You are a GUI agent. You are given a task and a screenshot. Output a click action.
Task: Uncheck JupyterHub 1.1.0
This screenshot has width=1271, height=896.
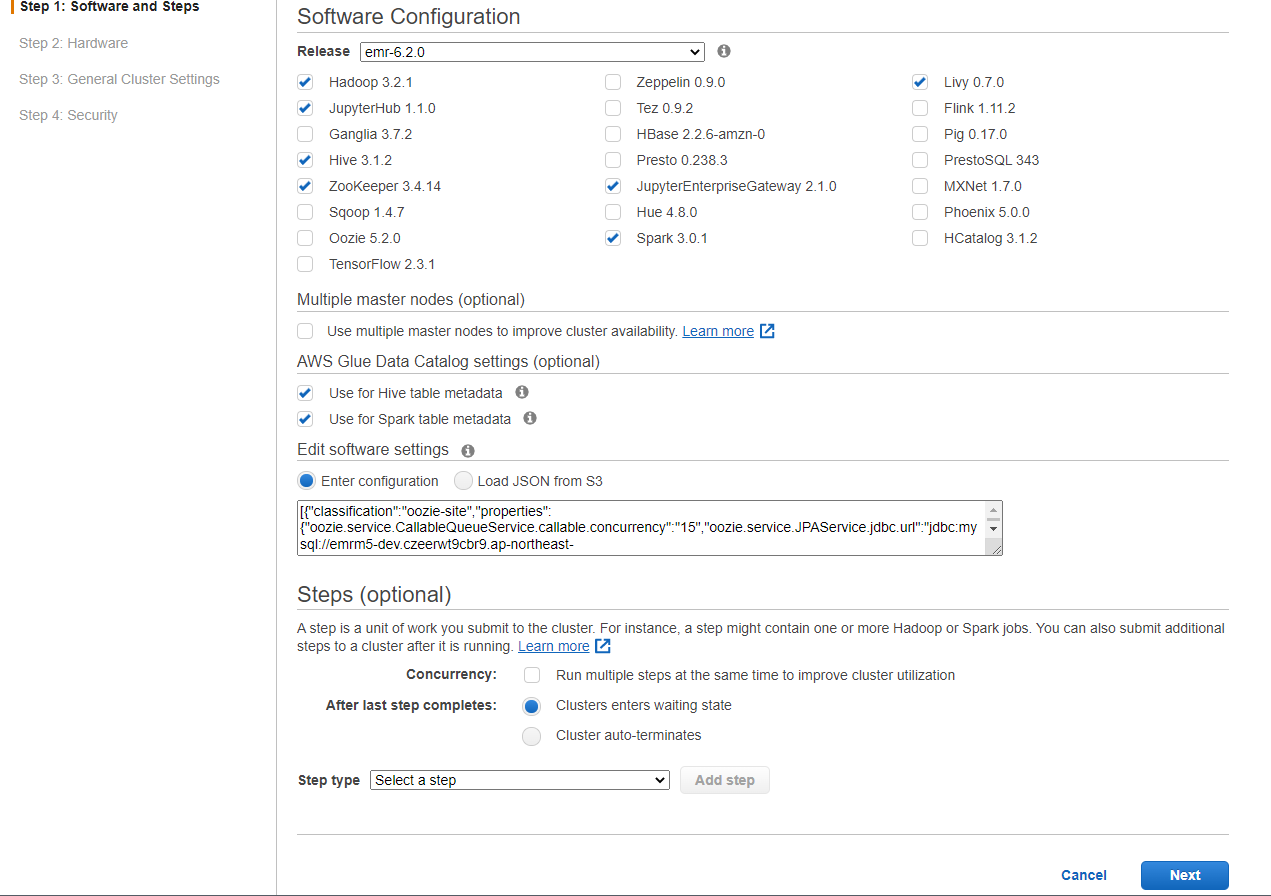pyautogui.click(x=305, y=108)
